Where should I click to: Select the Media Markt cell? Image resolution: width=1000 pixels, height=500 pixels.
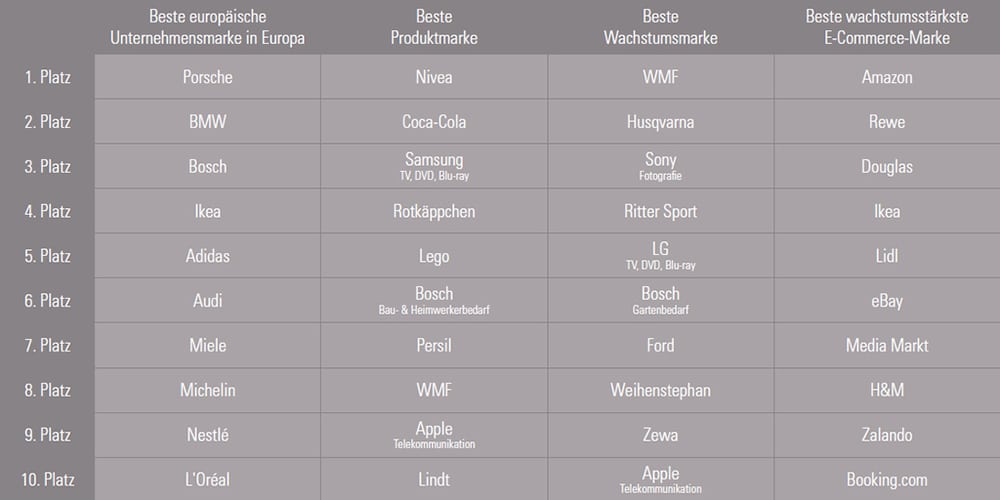point(887,345)
